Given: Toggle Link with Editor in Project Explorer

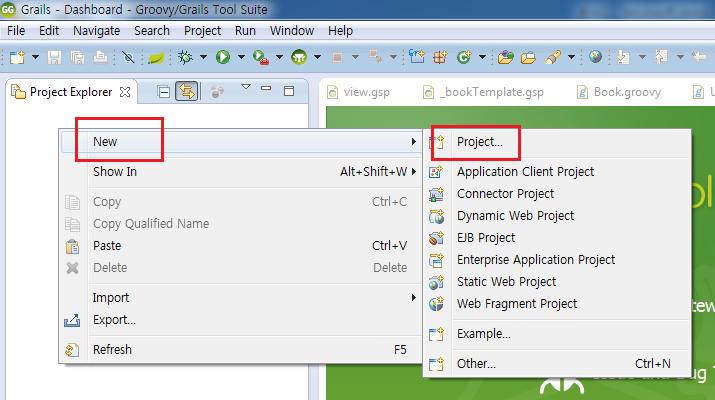Looking at the screenshot, I should click(x=187, y=91).
